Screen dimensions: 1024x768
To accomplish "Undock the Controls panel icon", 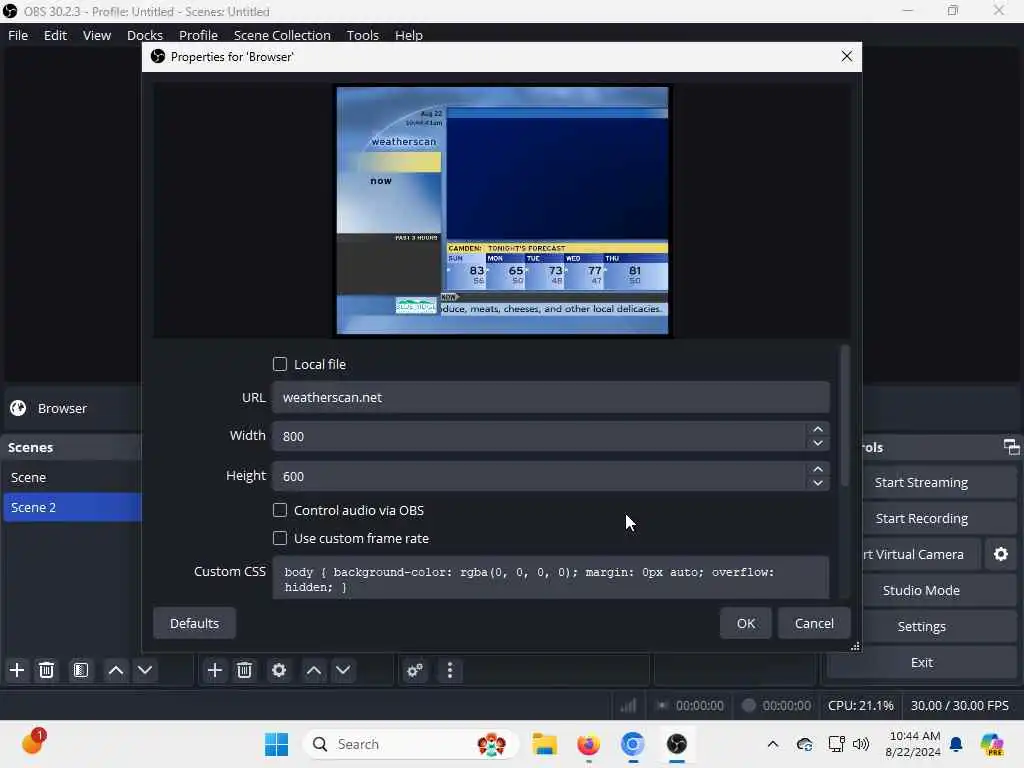I will (x=1011, y=447).
